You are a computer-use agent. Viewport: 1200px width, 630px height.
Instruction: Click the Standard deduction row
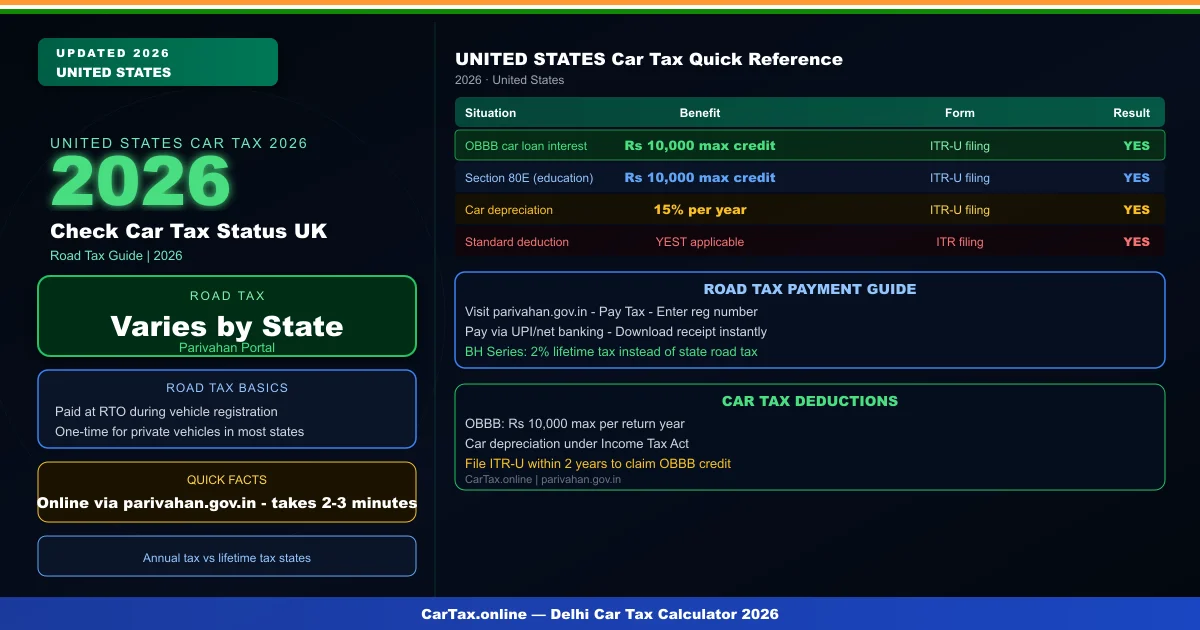700,242
